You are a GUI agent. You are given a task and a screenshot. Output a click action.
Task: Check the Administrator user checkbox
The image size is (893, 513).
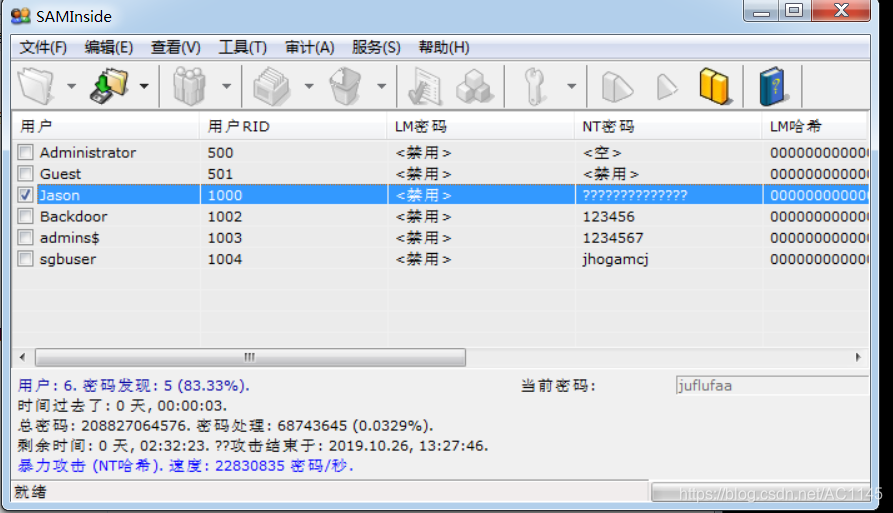[x=25, y=152]
